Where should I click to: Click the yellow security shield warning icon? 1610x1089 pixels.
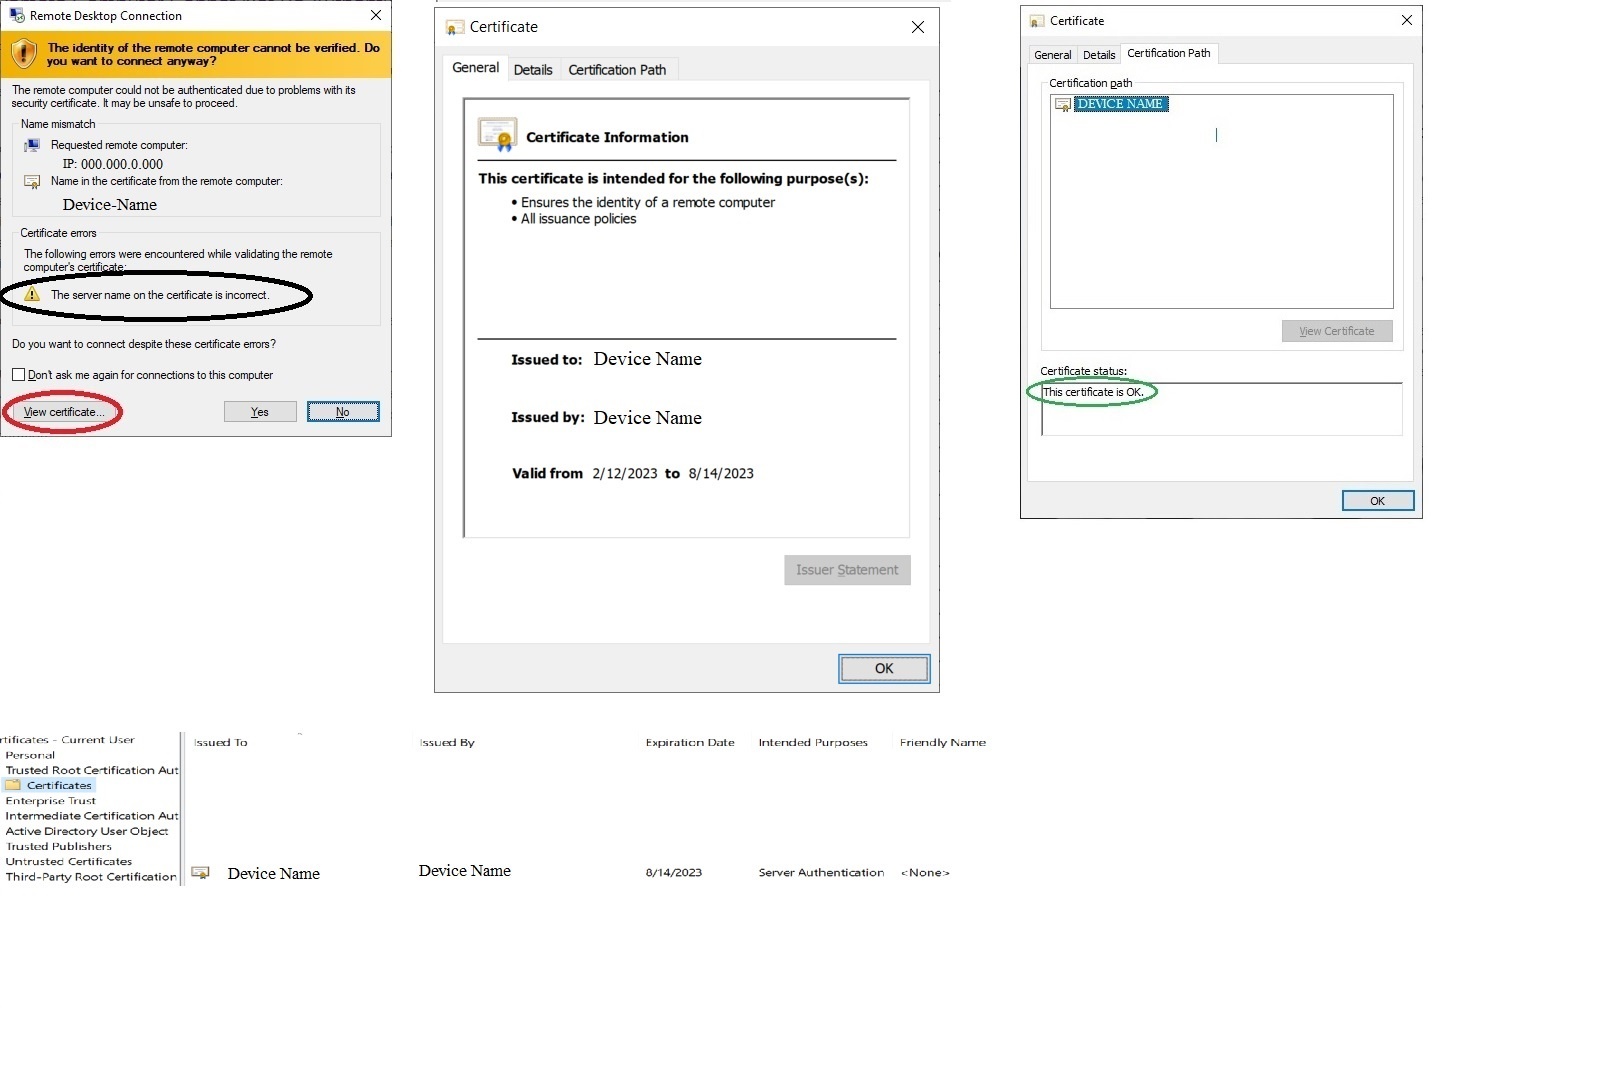tap(23, 54)
